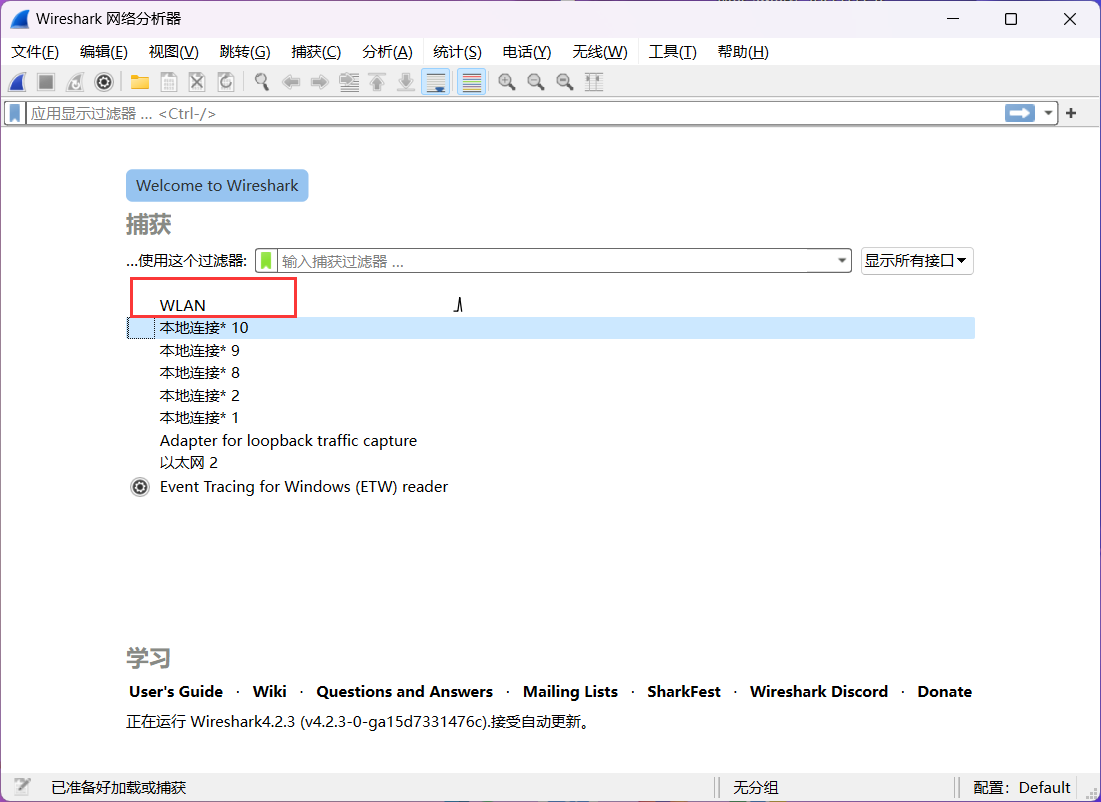Expand display filter history dropdown arrow
1101x802 pixels.
pos(1048,113)
